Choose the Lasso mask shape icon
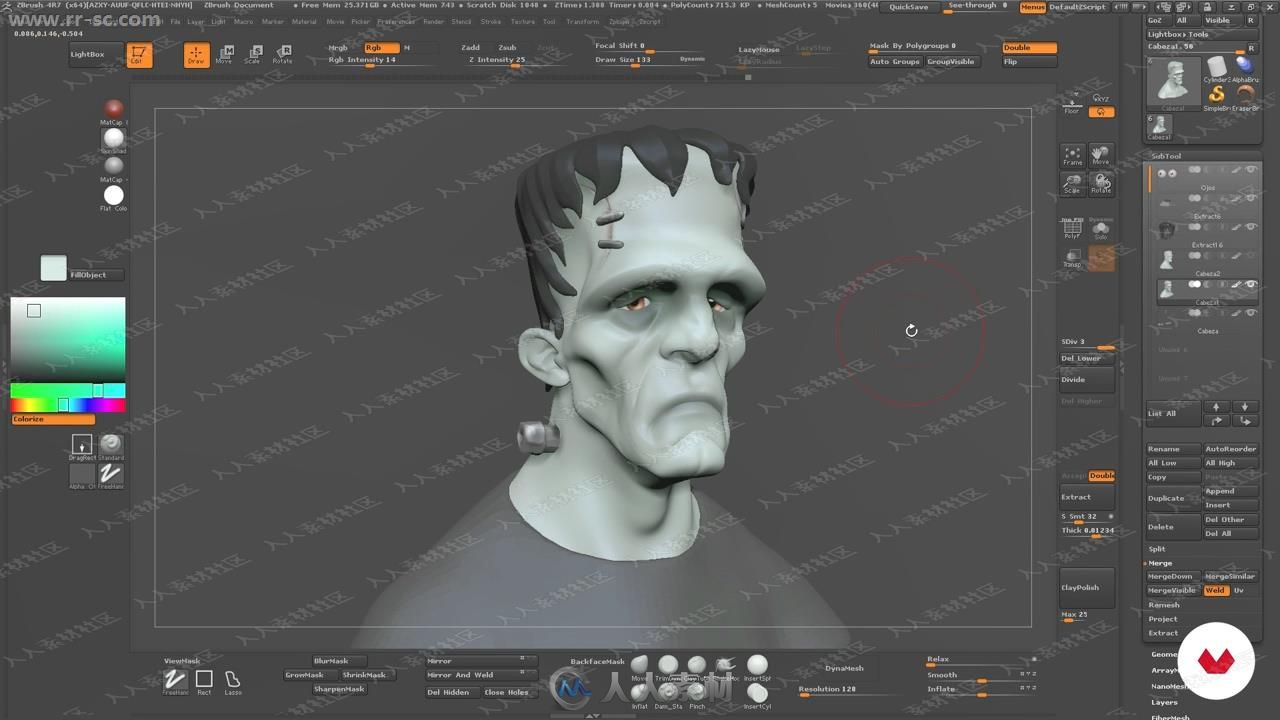 (232, 681)
